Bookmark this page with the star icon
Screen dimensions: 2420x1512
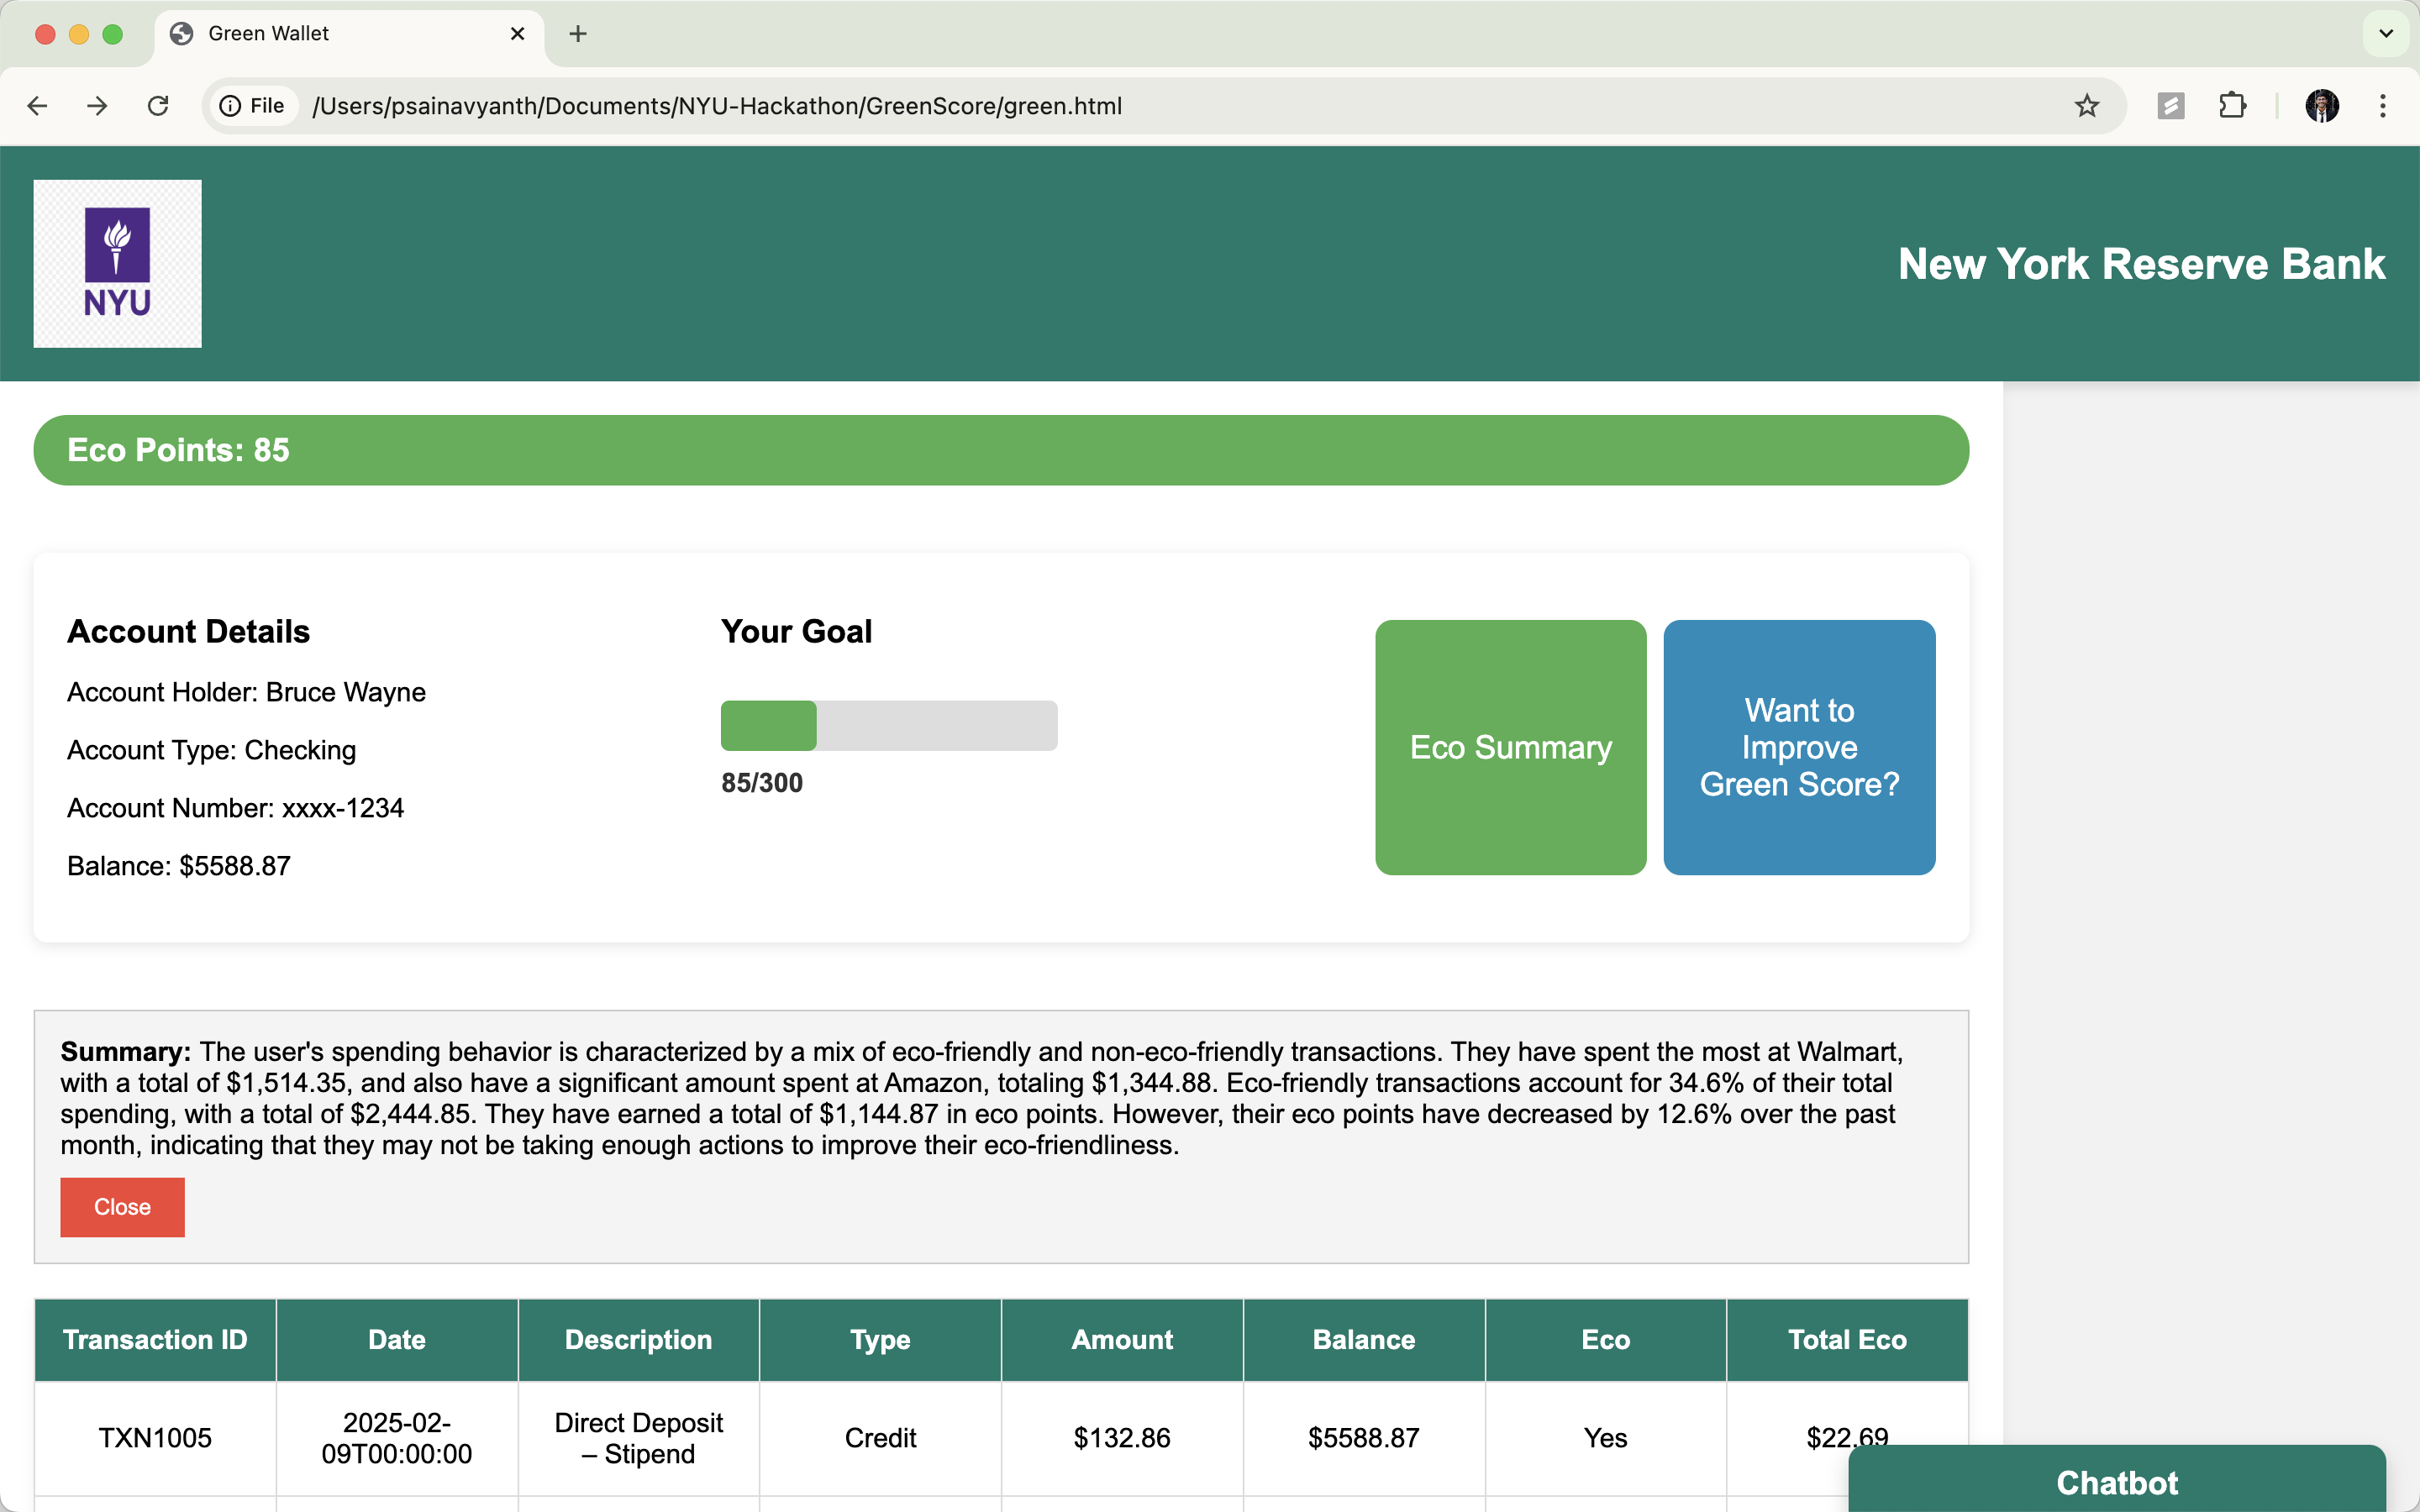2086,106
